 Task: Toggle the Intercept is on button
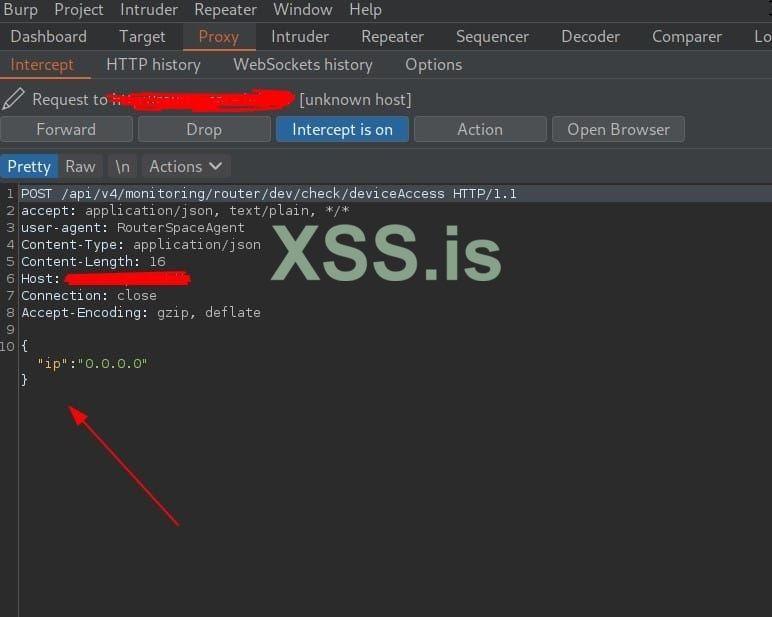342,130
